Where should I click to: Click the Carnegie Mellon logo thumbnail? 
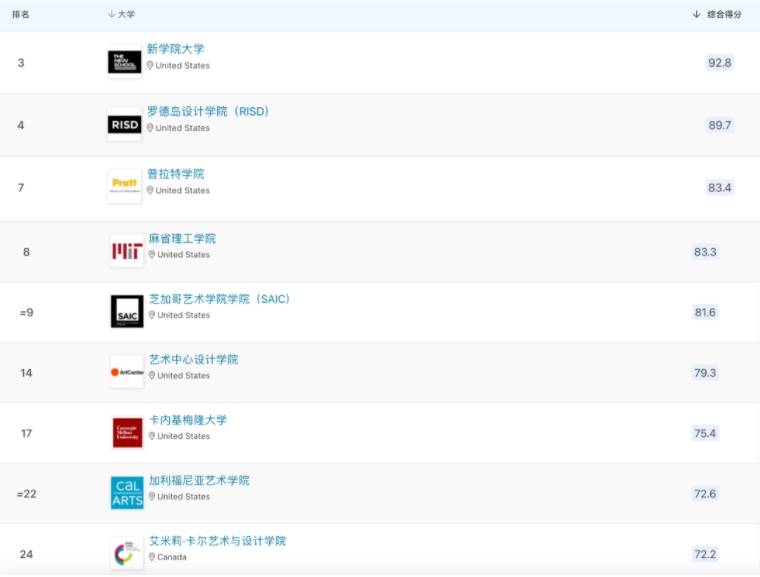pos(127,433)
